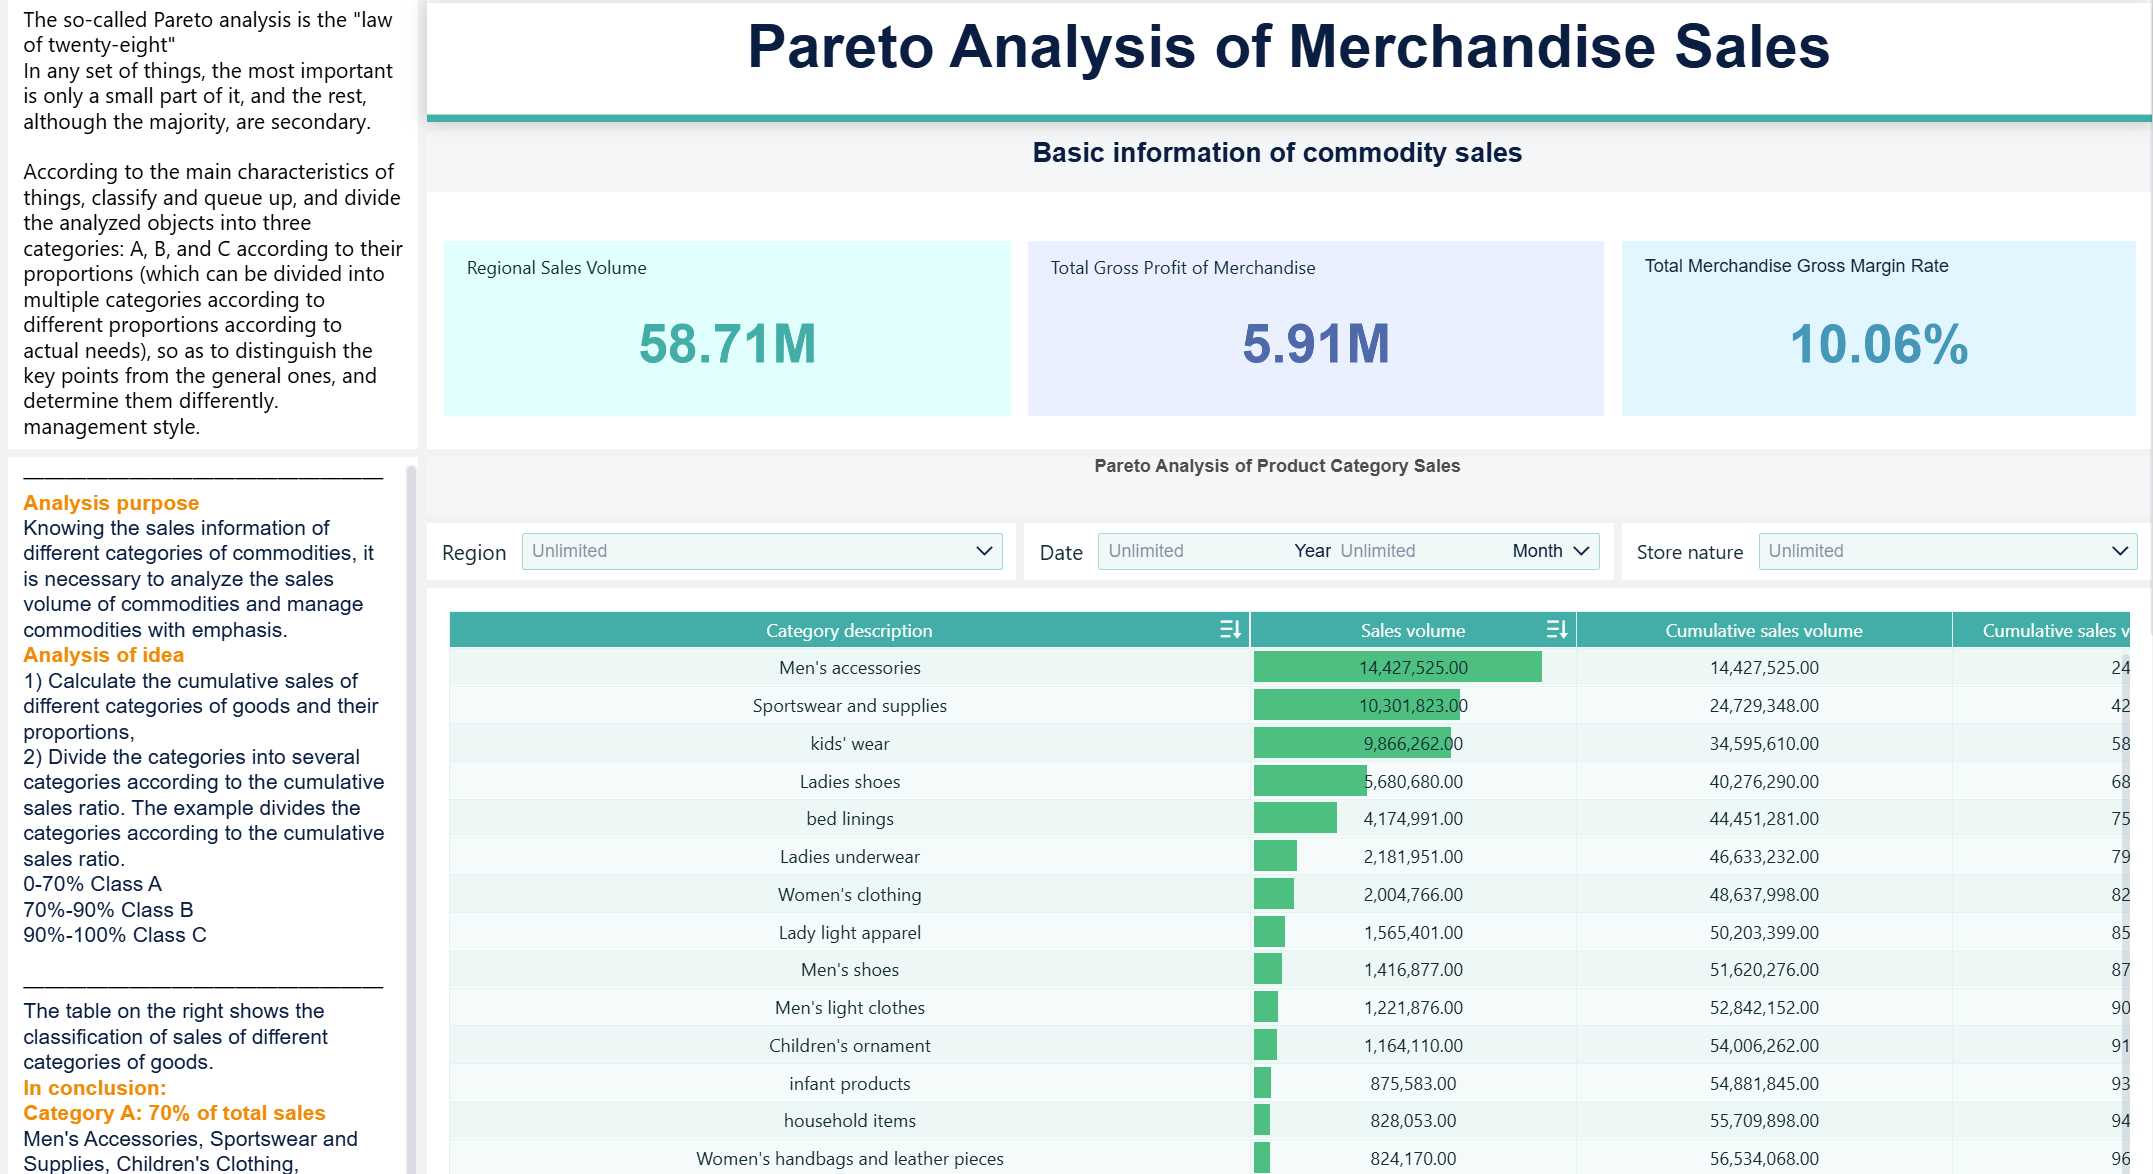Open the Region dropdown
The height and width of the screenshot is (1174, 2153).
tap(762, 551)
